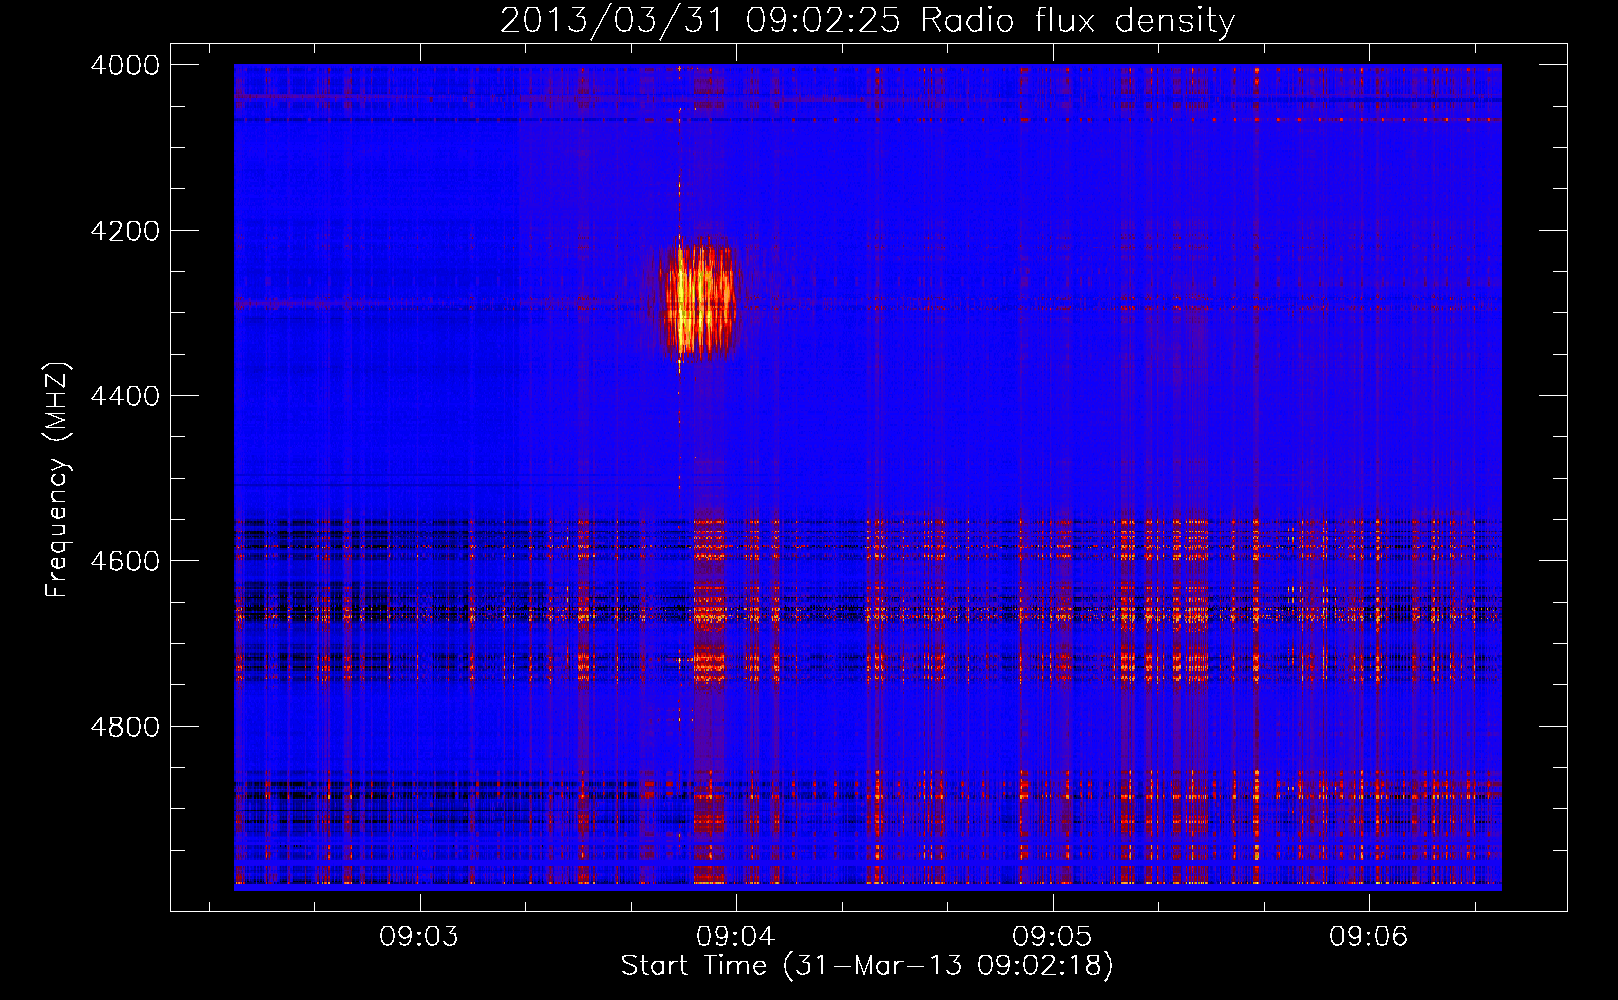Click the 09:05 time axis label

1052,936
